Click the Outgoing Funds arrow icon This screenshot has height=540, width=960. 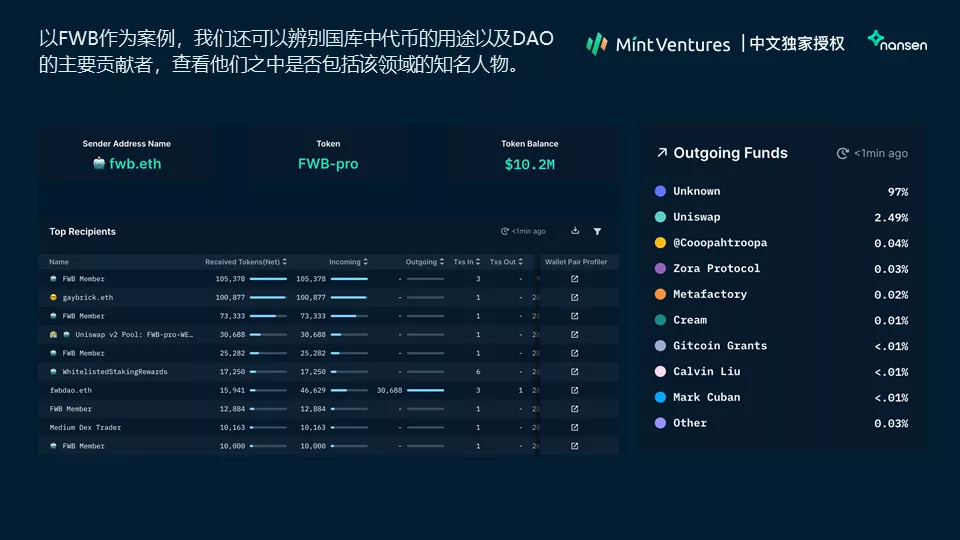662,153
